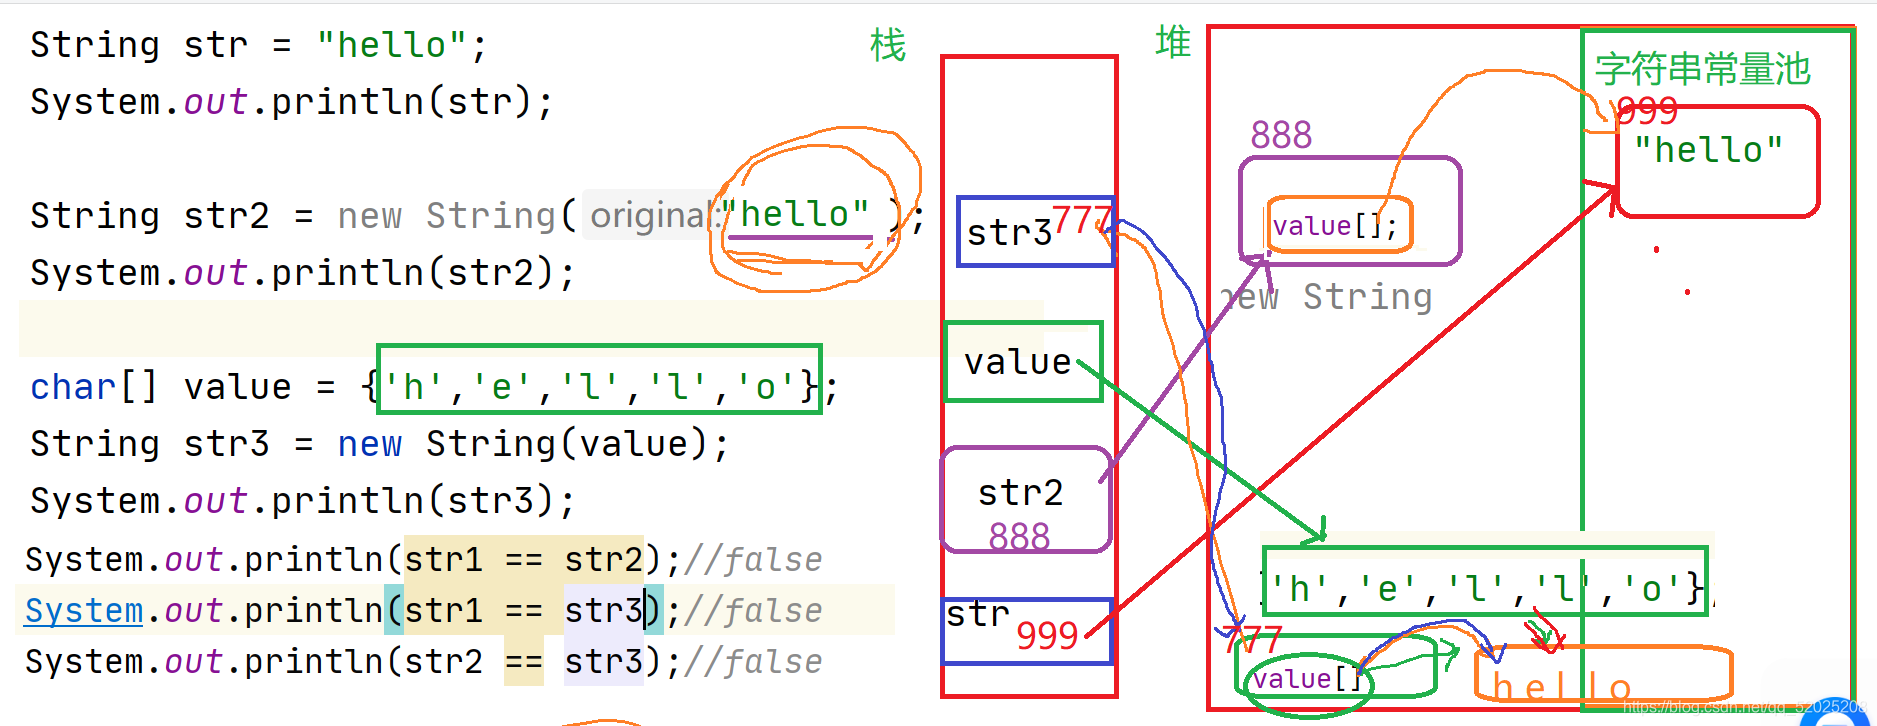This screenshot has height=726, width=1877.
Task: Click the underlined System link
Action: point(84,610)
